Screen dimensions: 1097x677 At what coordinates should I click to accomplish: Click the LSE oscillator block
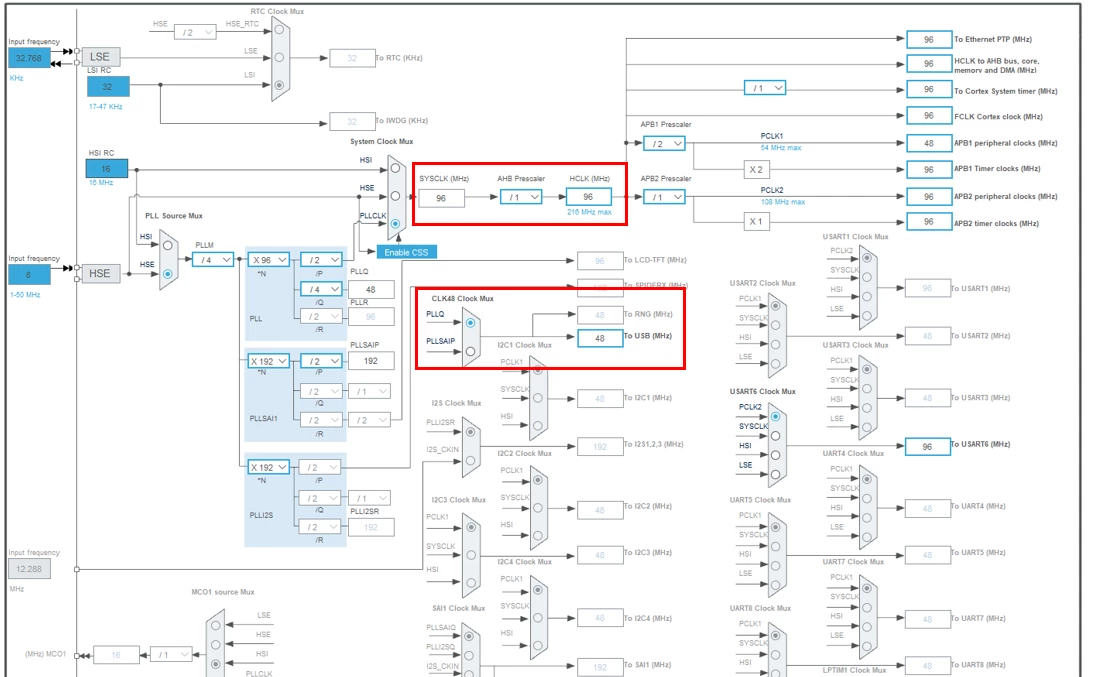tap(100, 57)
